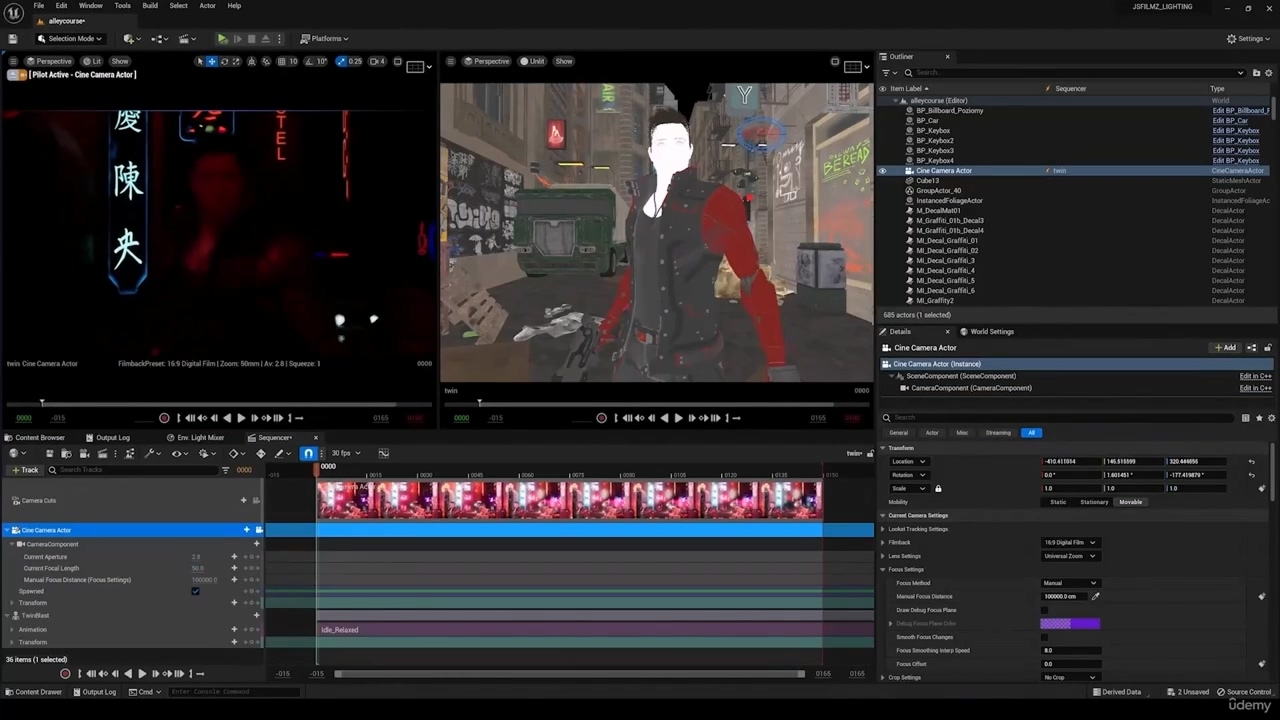Click the camera speed icon showing 4
Viewport: 1280px width, 720px height.
tap(377, 62)
